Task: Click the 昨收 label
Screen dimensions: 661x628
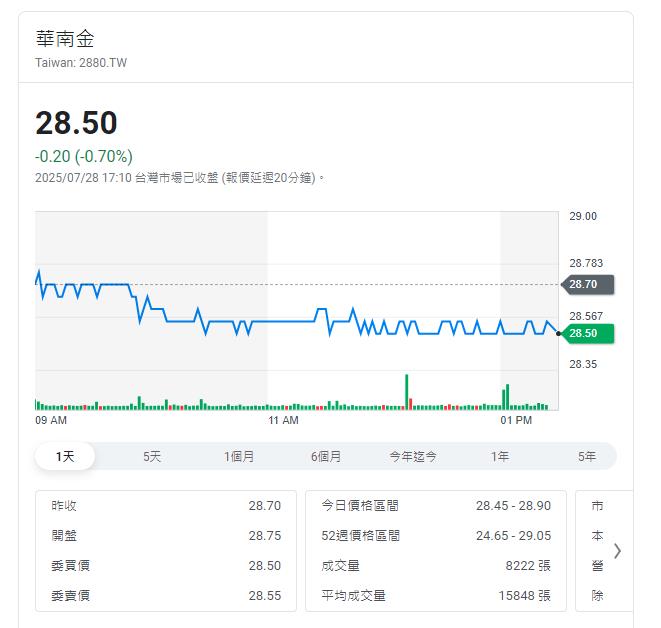Action: (x=64, y=505)
